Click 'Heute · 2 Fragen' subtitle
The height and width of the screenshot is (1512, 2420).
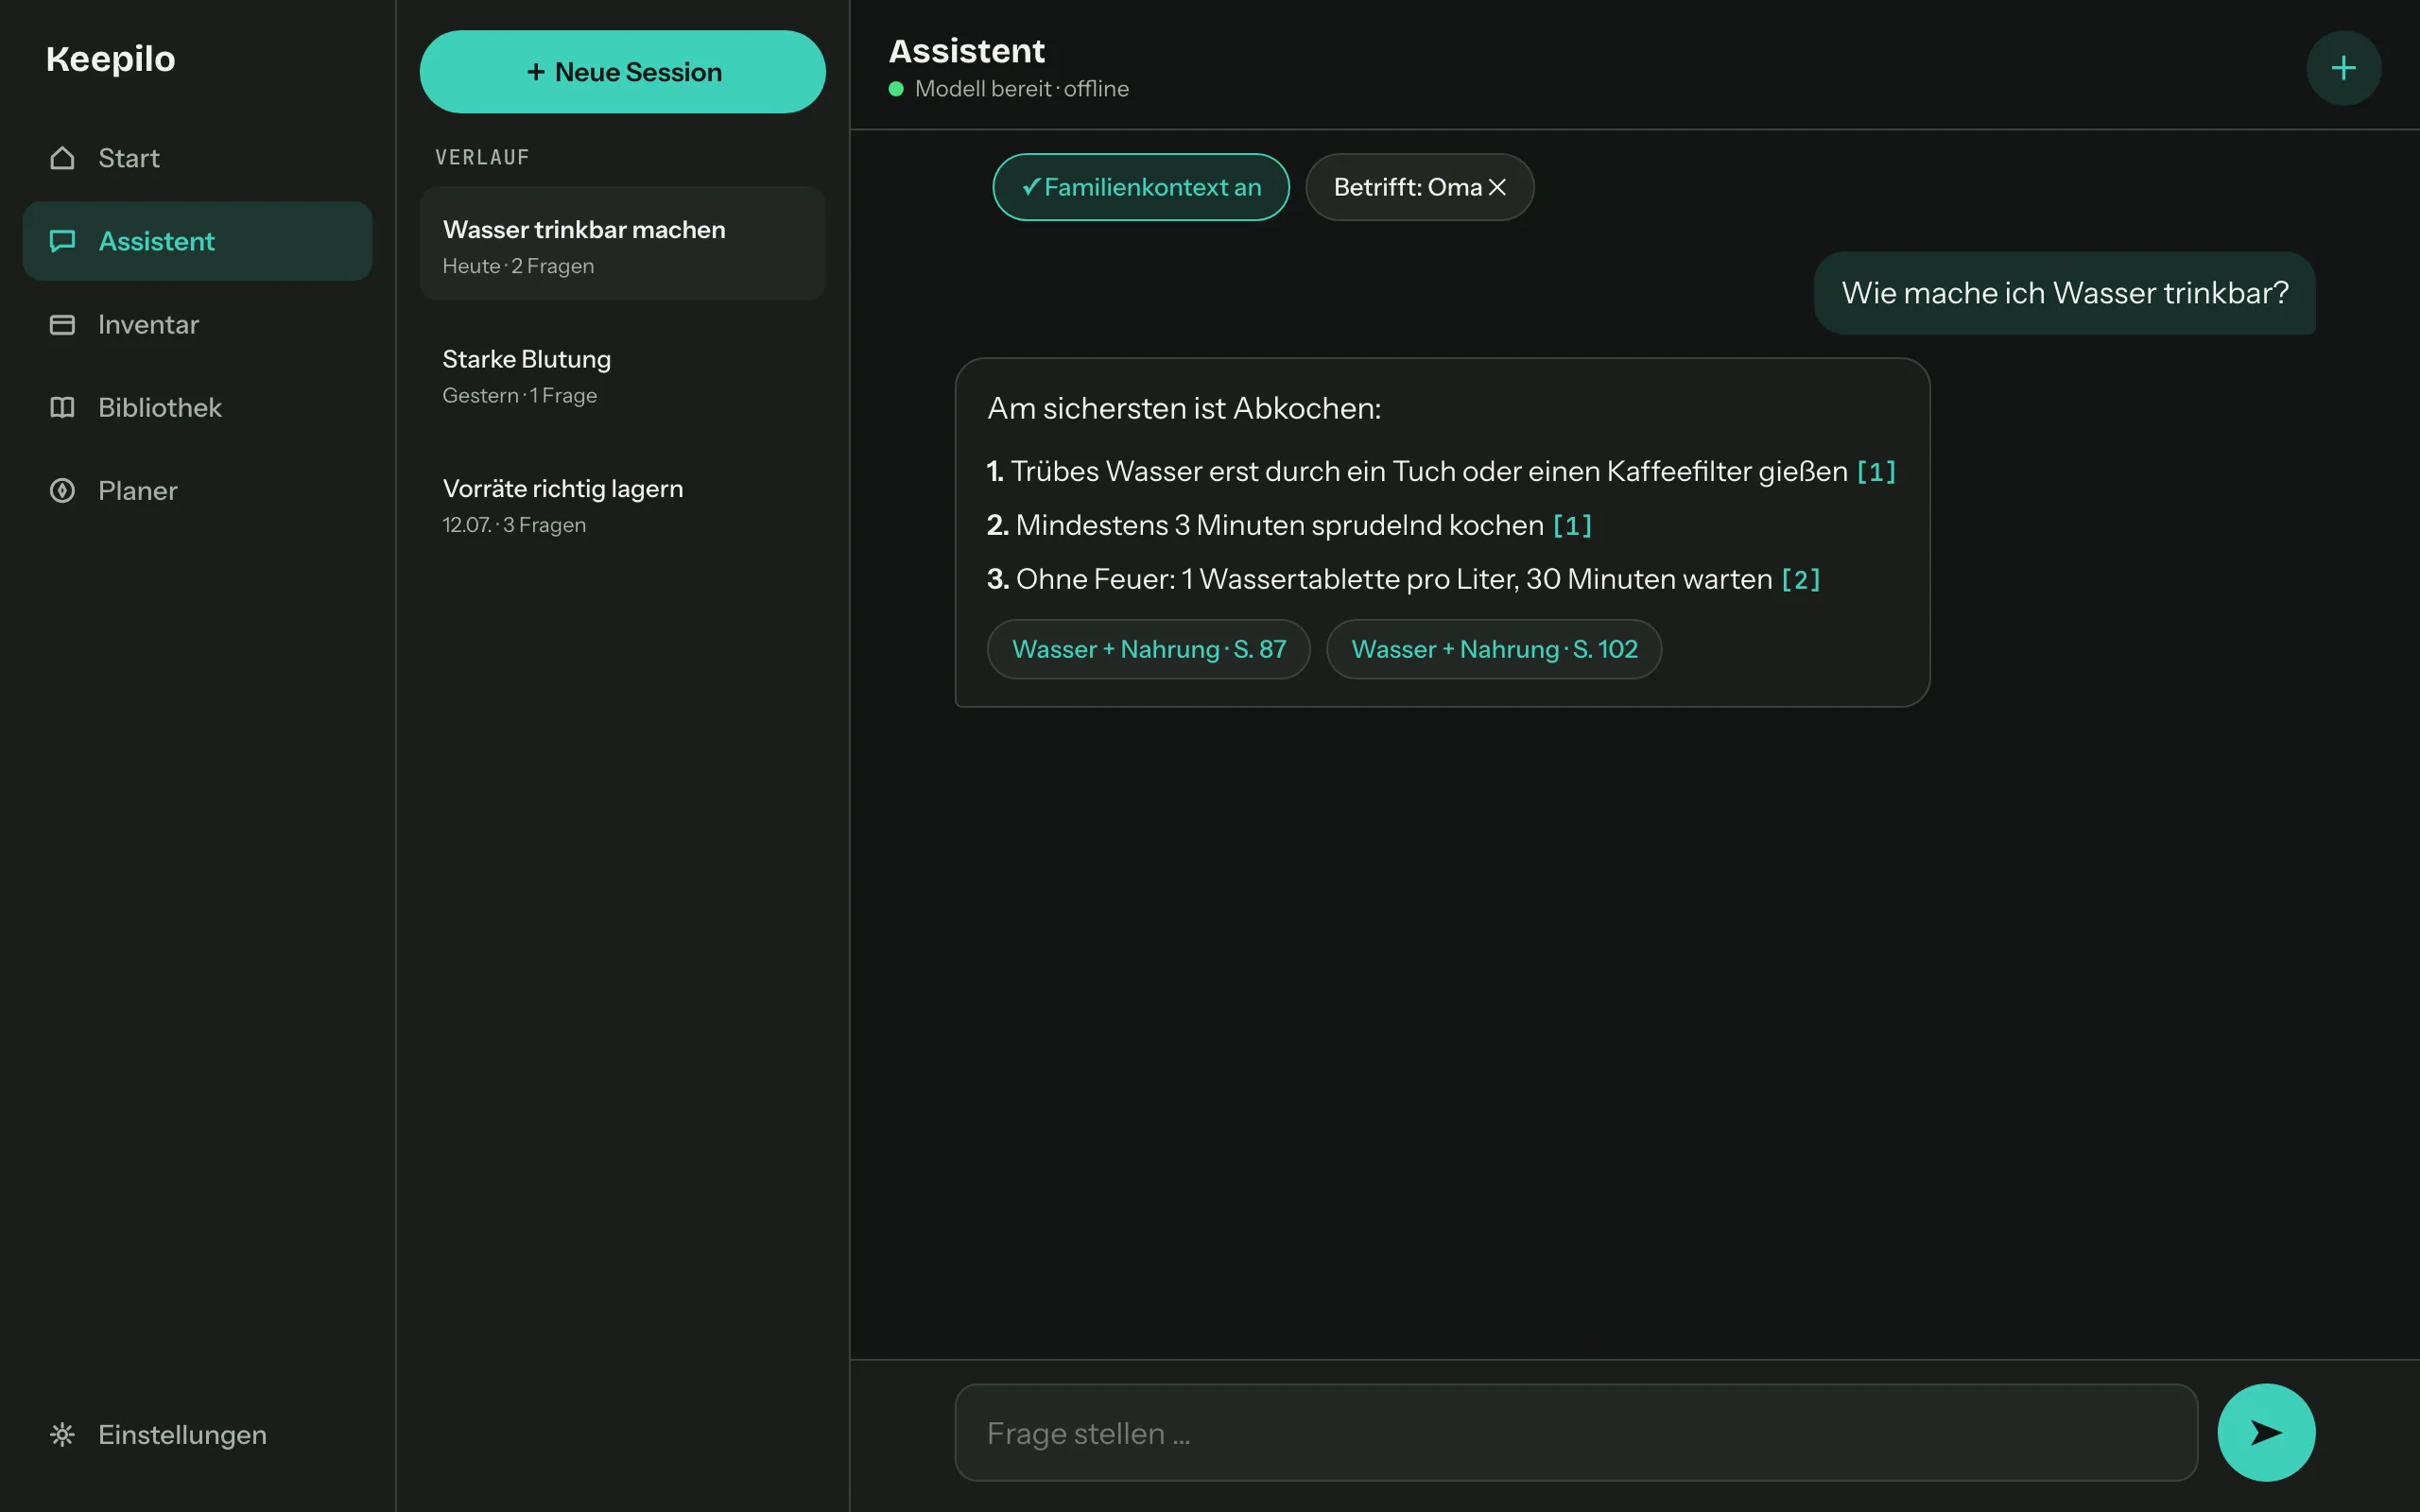pos(518,266)
